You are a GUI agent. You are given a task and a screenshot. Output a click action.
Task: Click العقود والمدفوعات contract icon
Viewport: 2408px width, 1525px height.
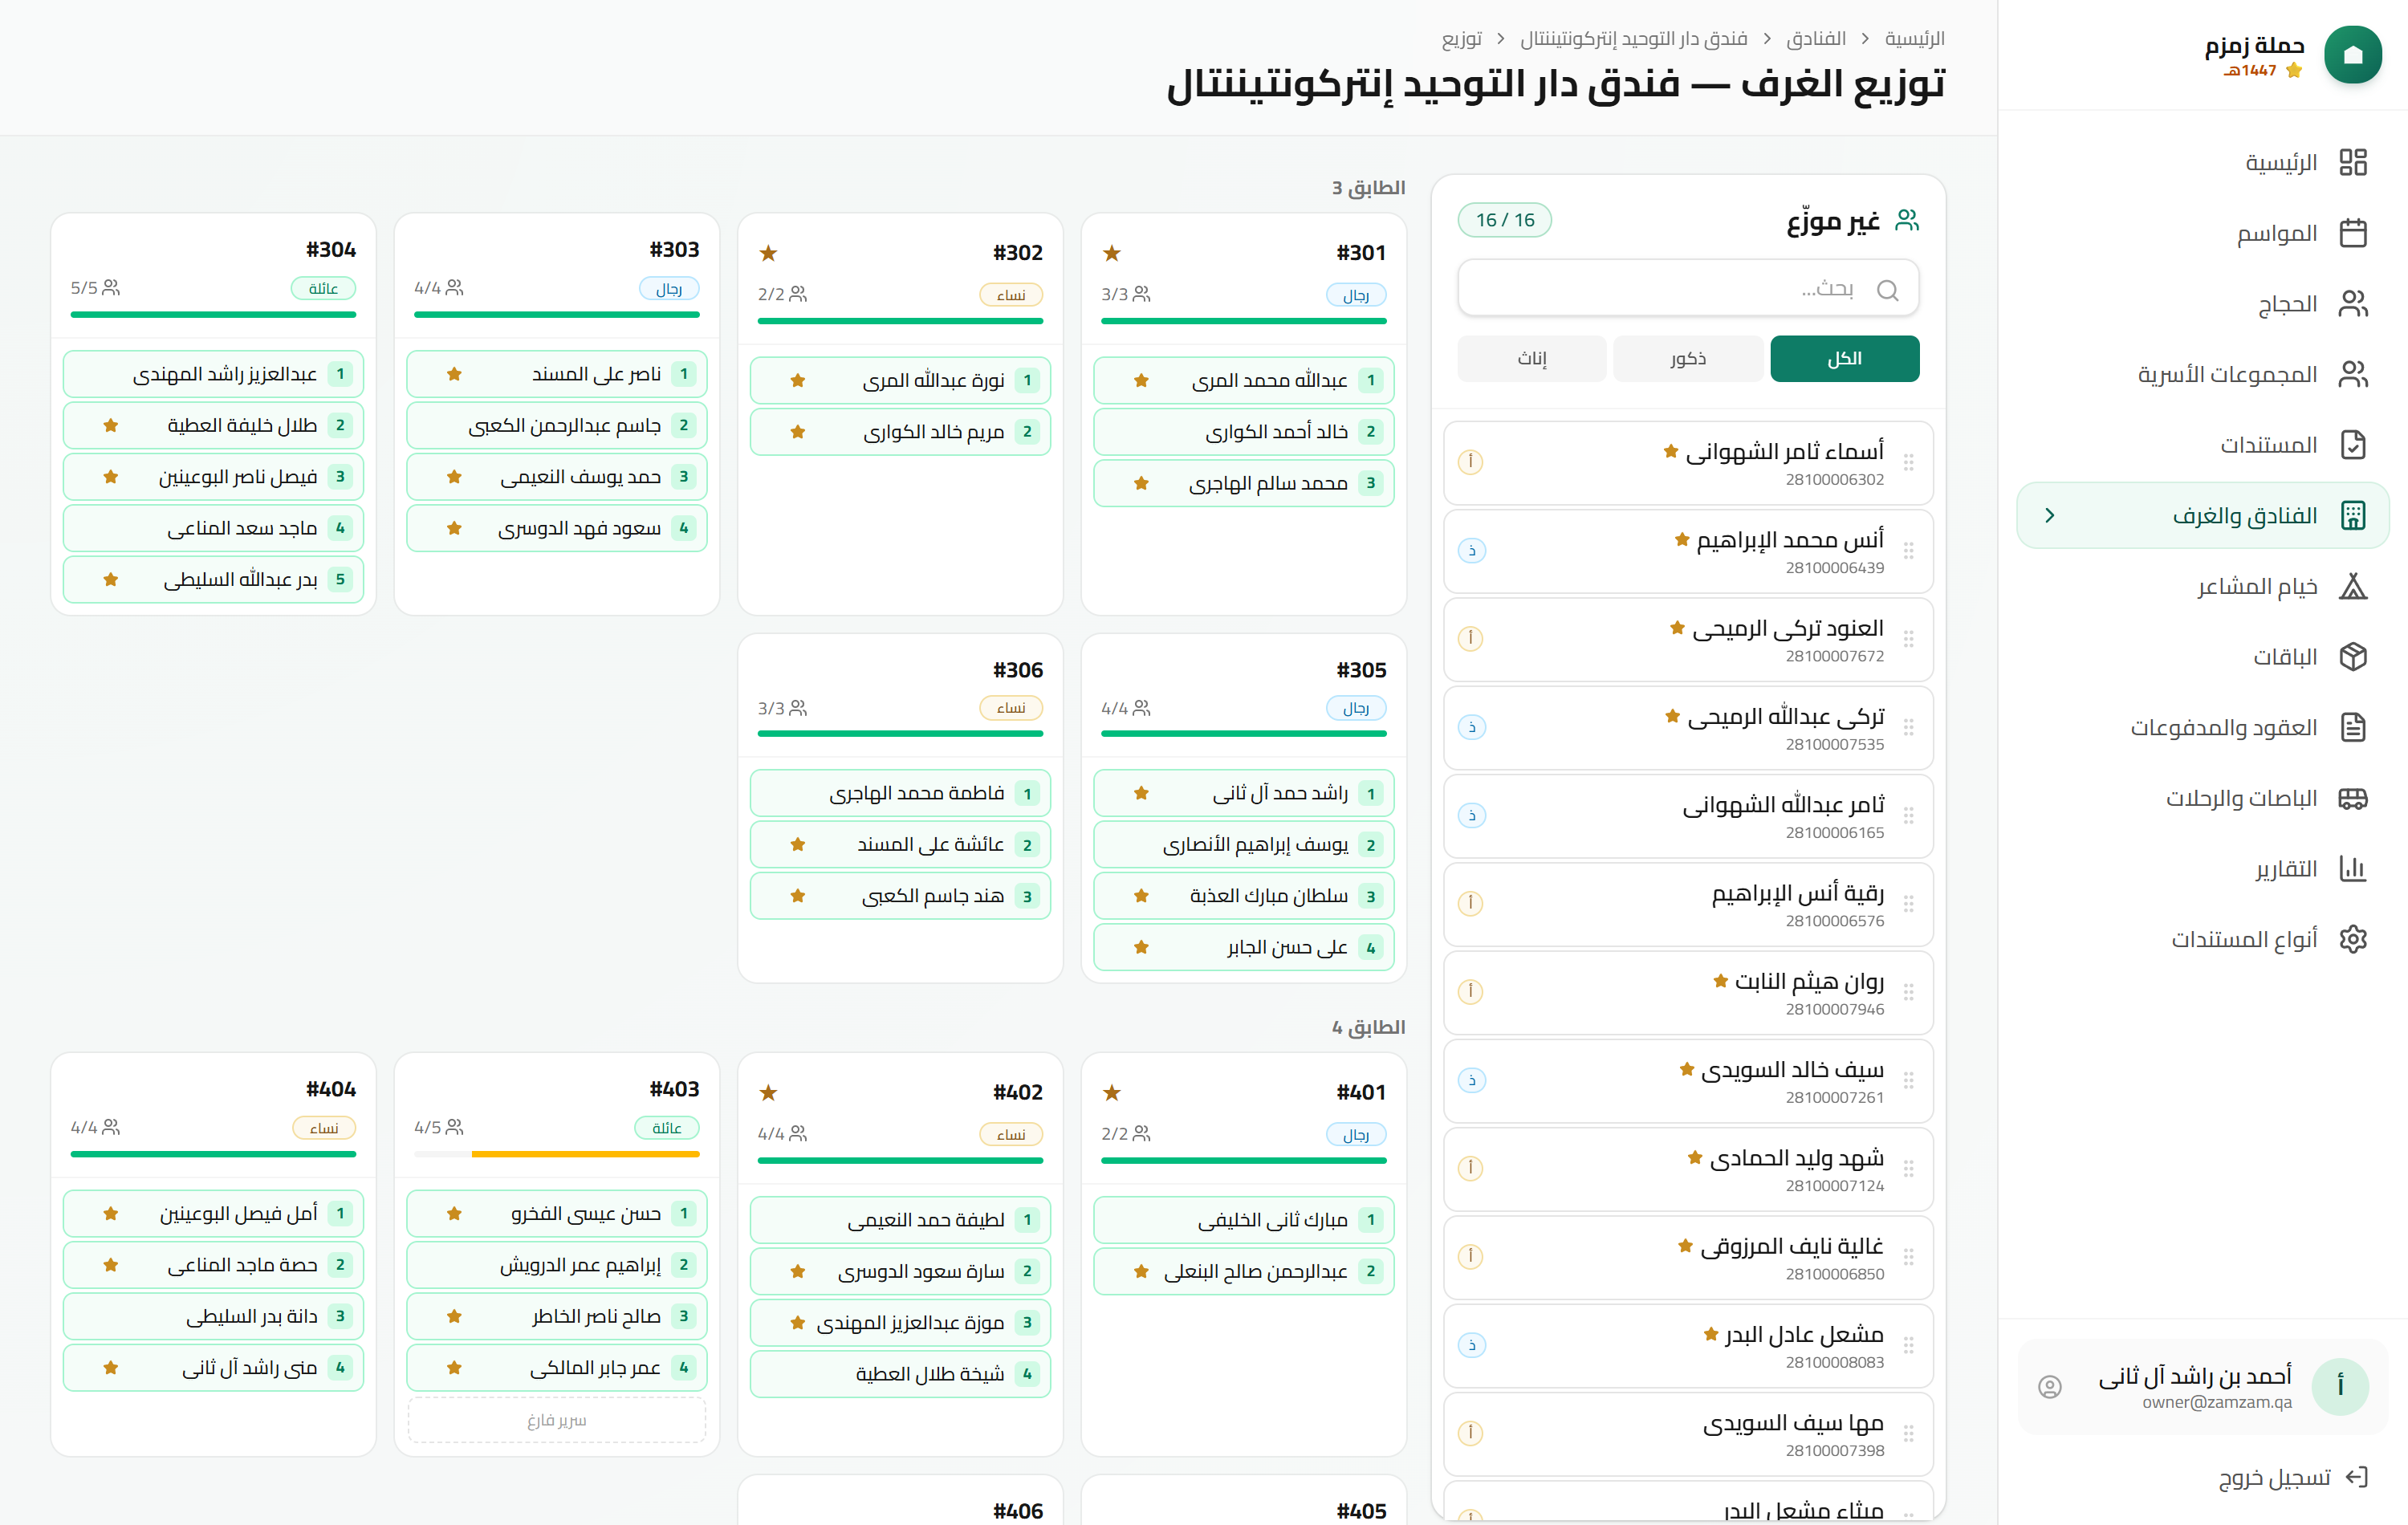(x=2353, y=727)
